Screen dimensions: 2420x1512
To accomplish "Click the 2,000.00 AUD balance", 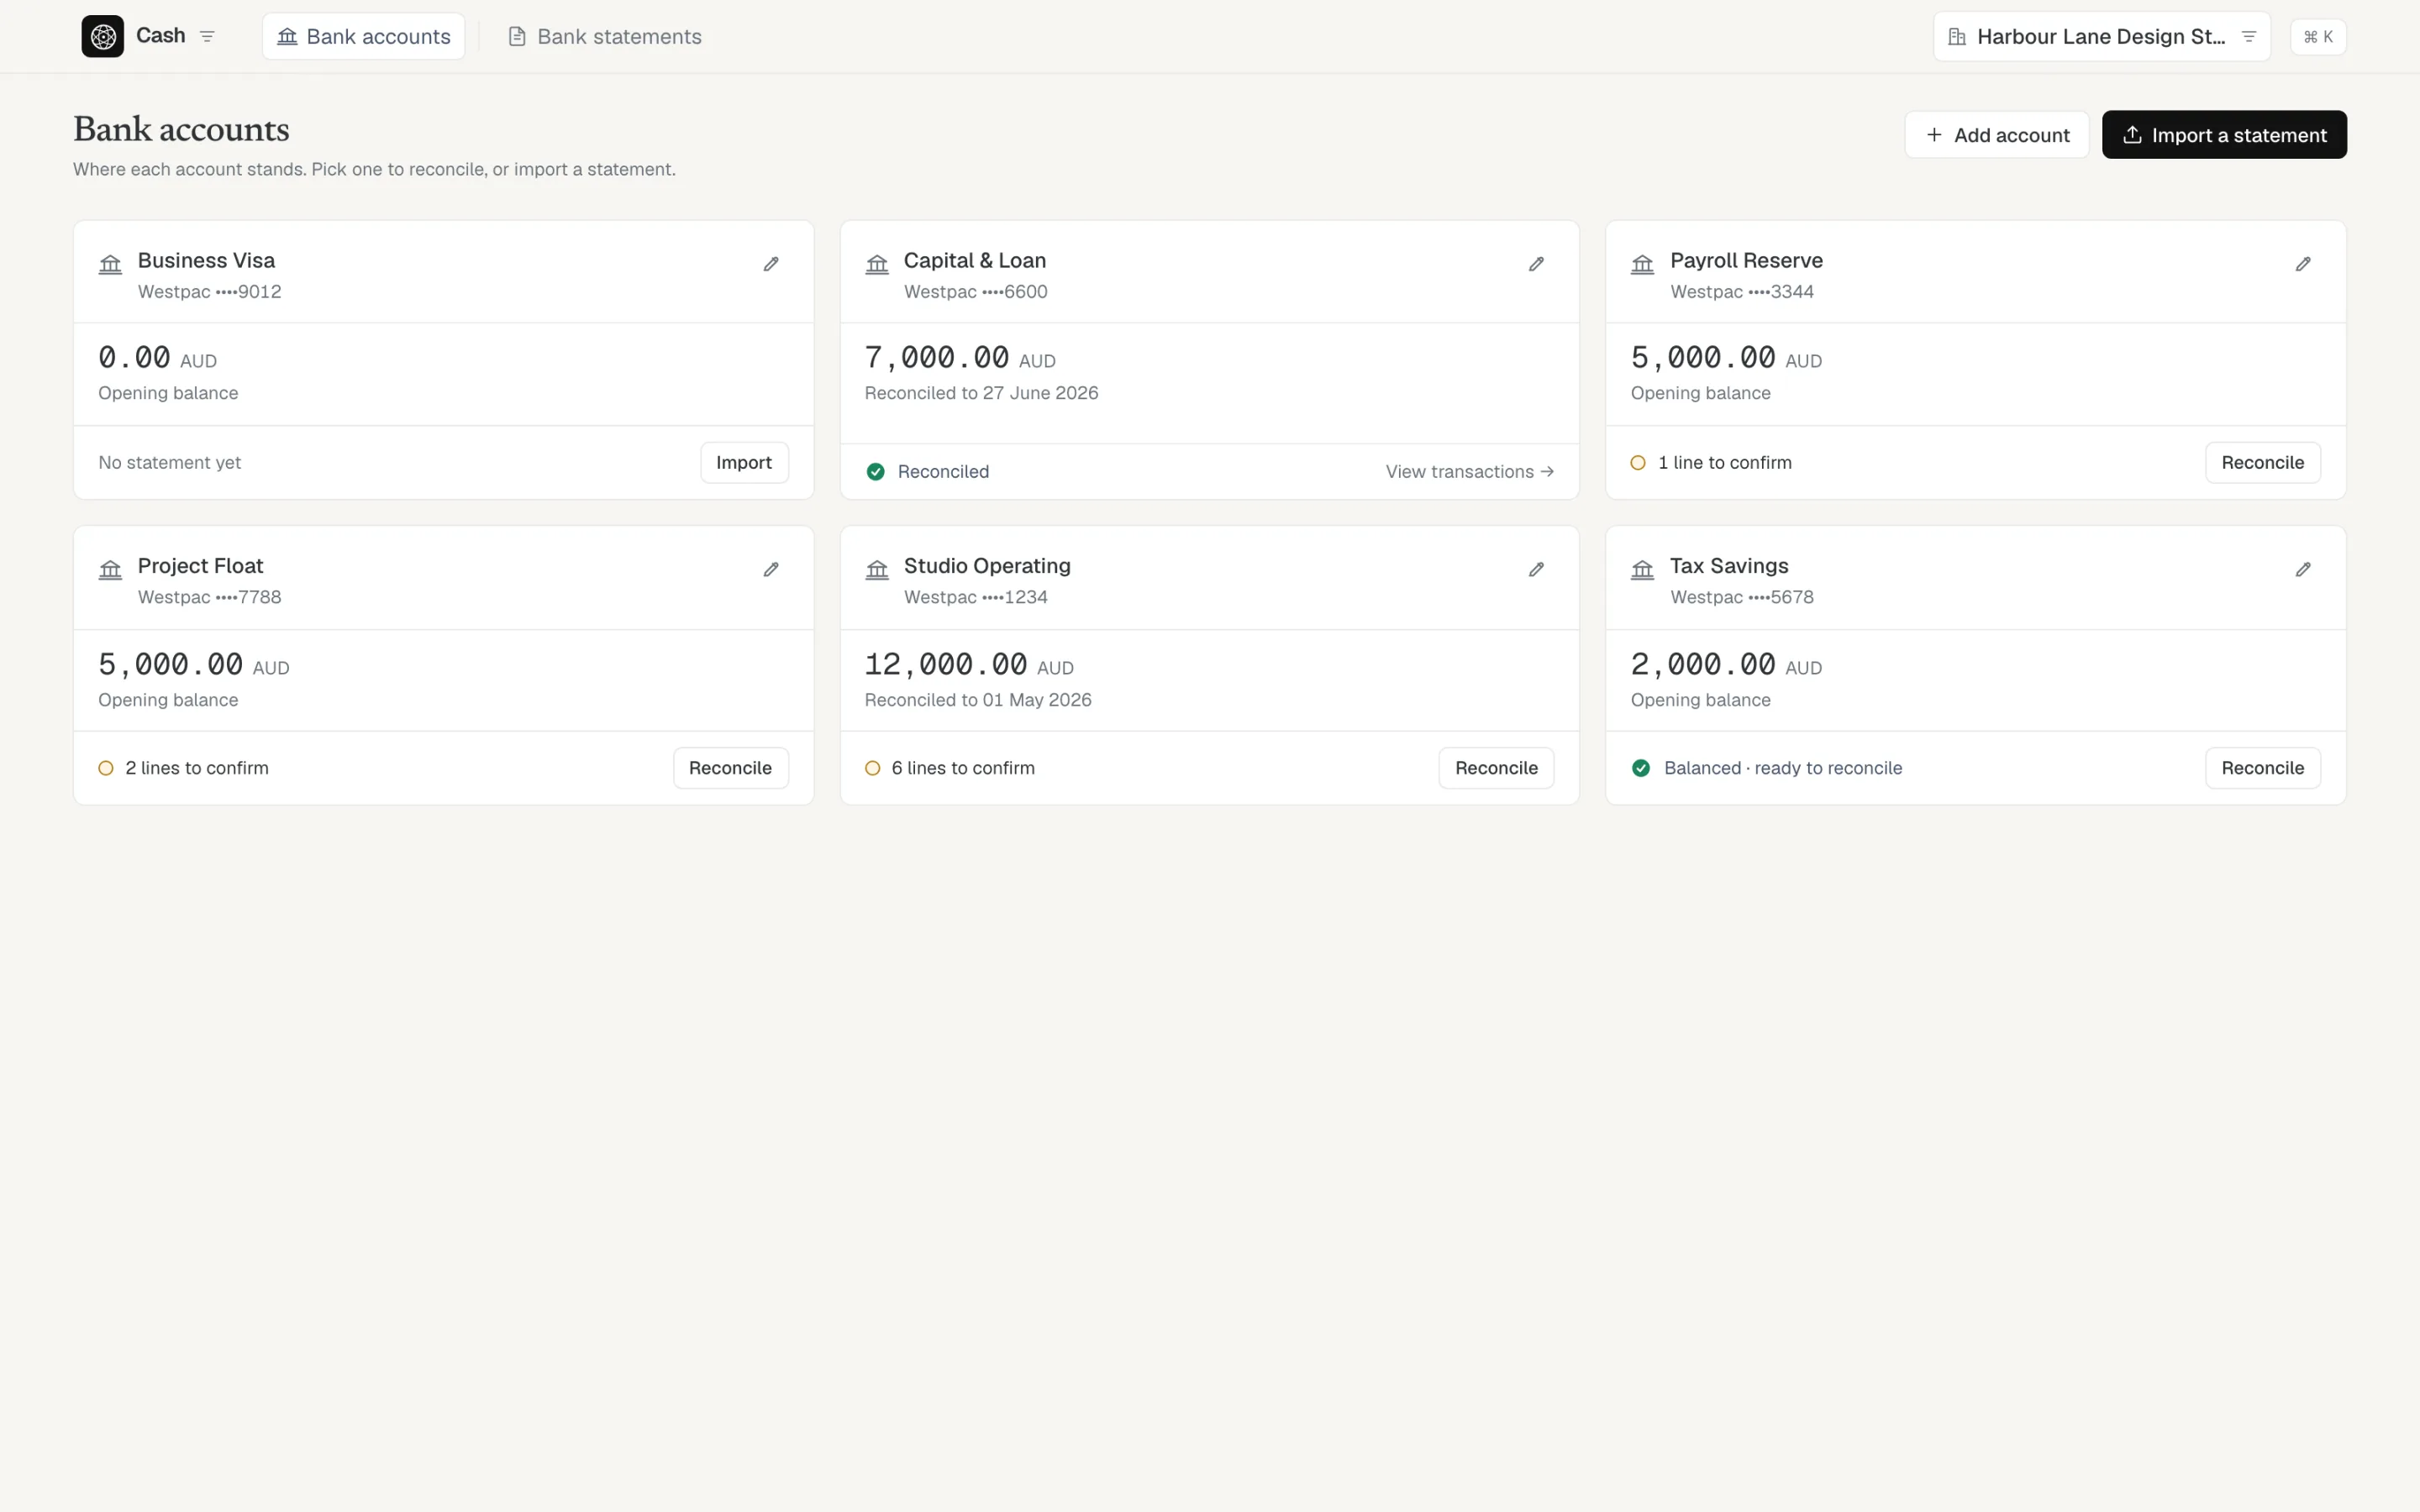I will coord(1726,664).
